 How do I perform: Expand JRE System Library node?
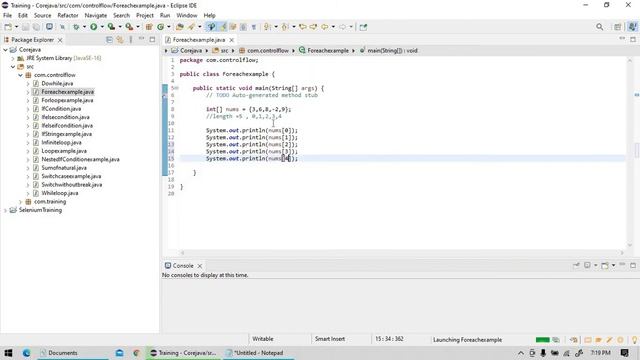[13, 58]
